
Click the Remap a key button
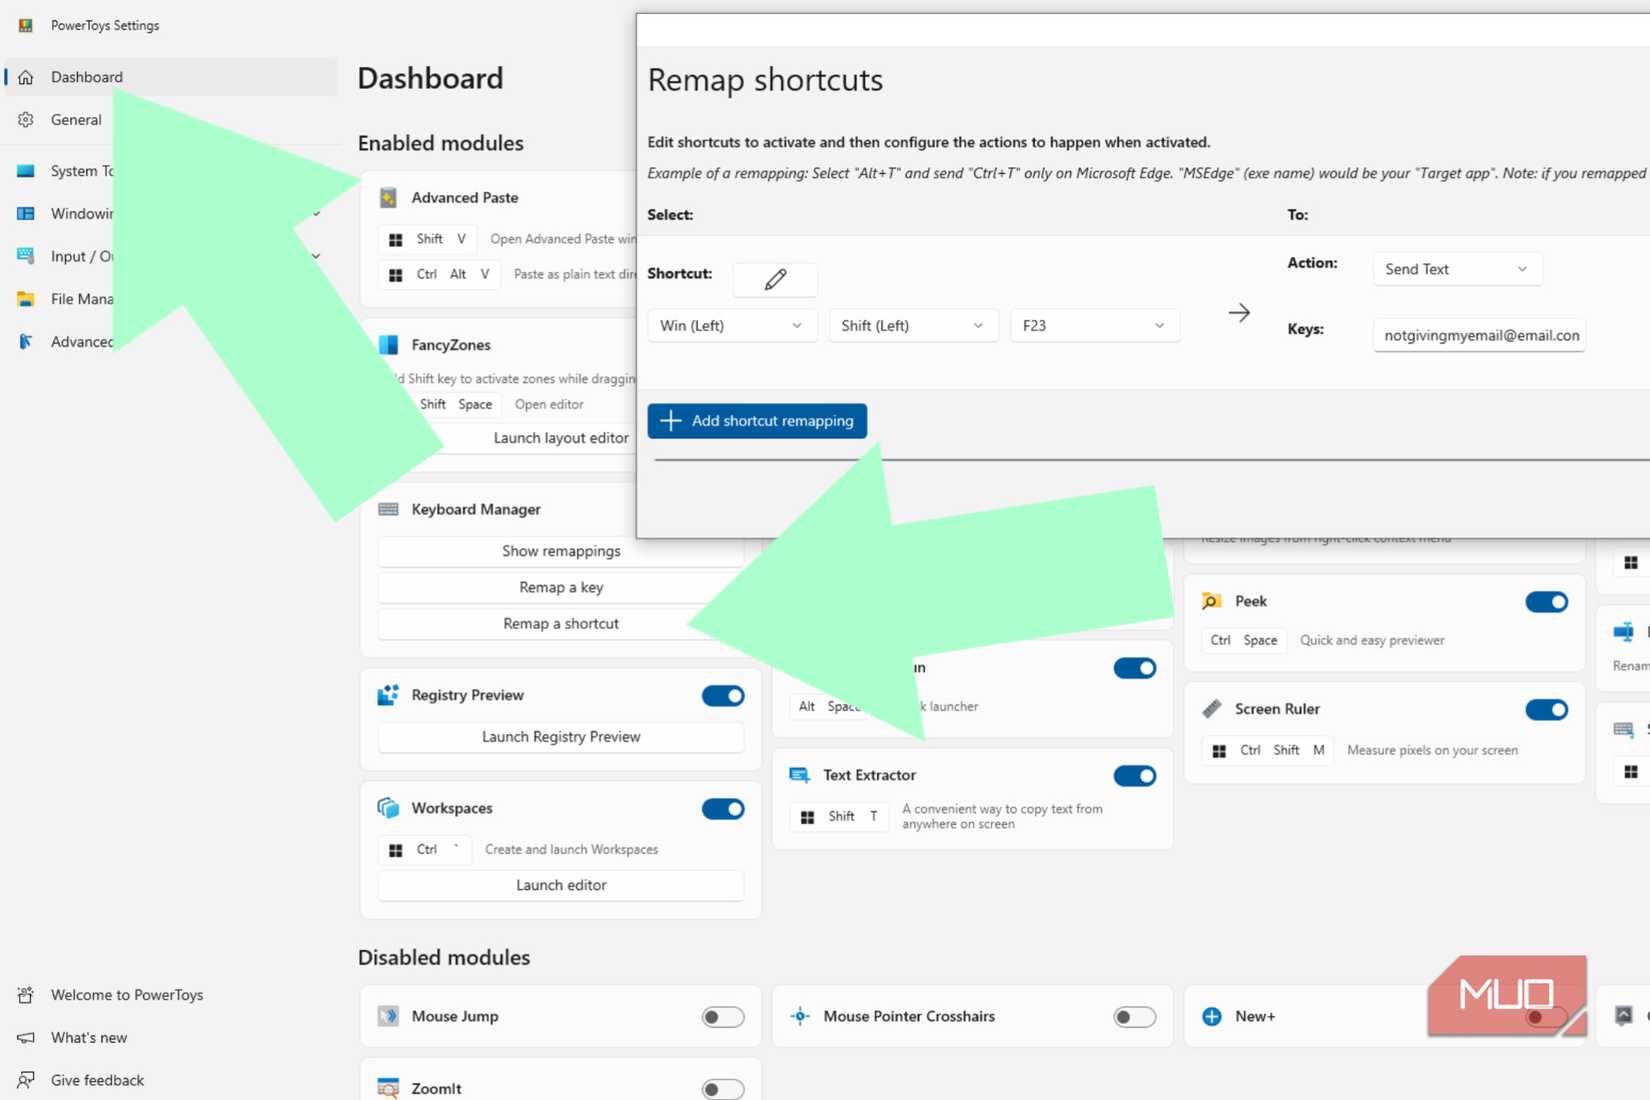tap(561, 587)
